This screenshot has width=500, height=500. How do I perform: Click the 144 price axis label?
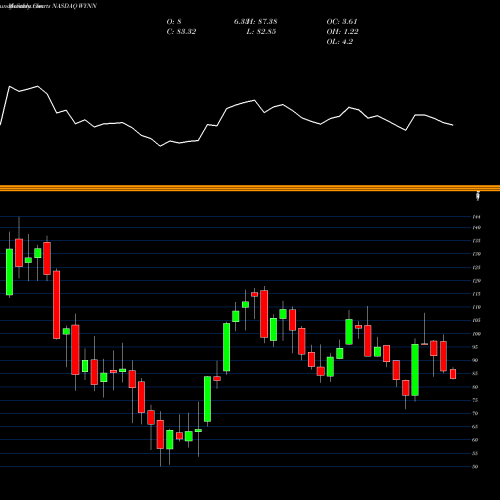click(x=477, y=217)
